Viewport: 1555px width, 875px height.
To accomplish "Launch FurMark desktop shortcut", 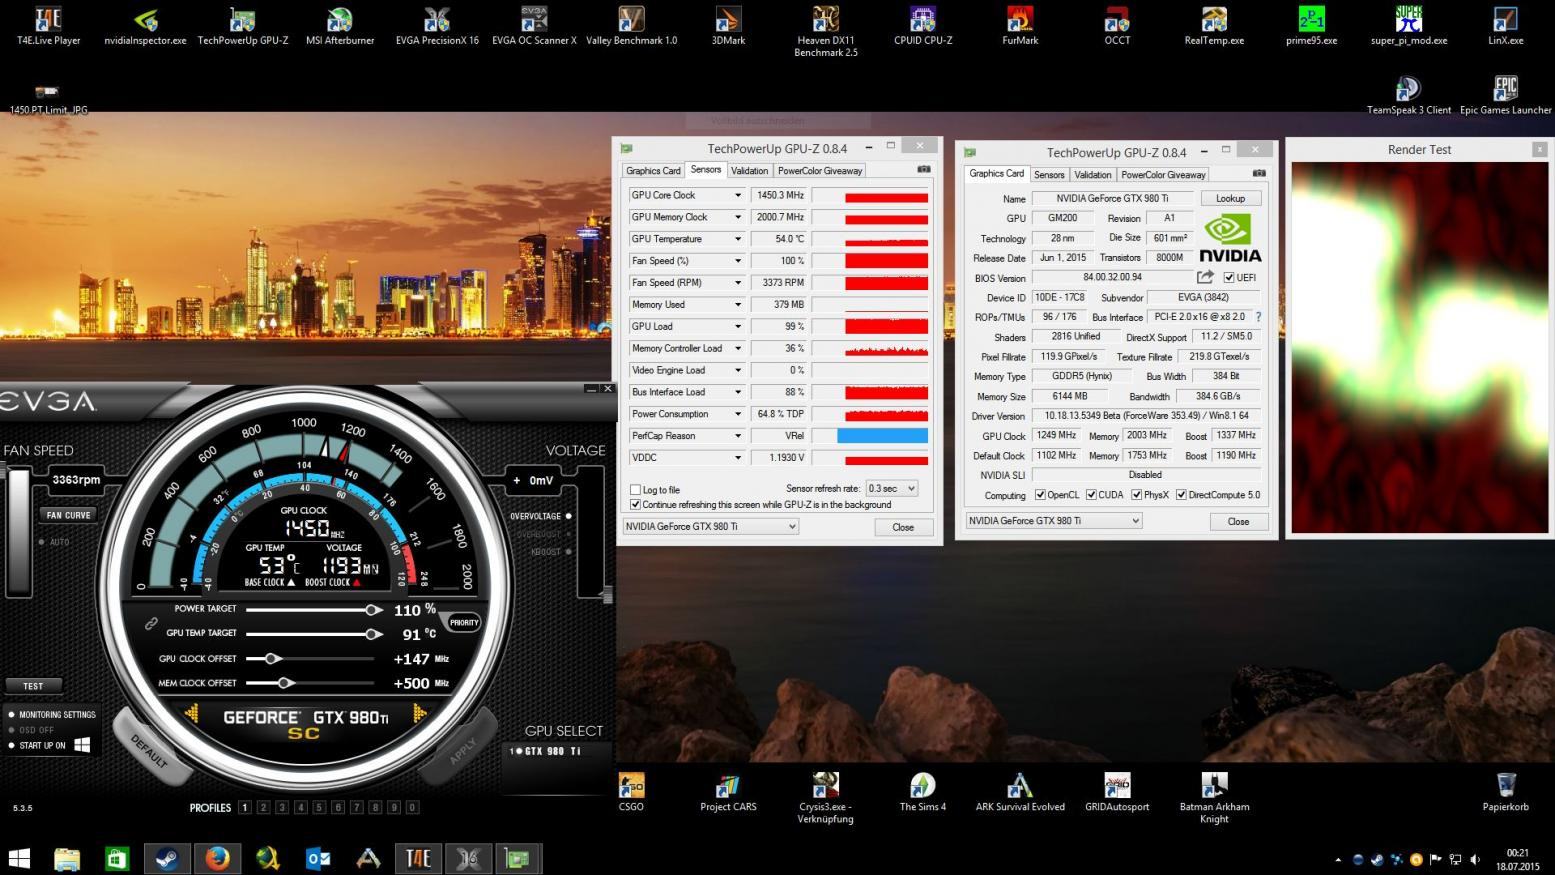I will (x=1020, y=26).
